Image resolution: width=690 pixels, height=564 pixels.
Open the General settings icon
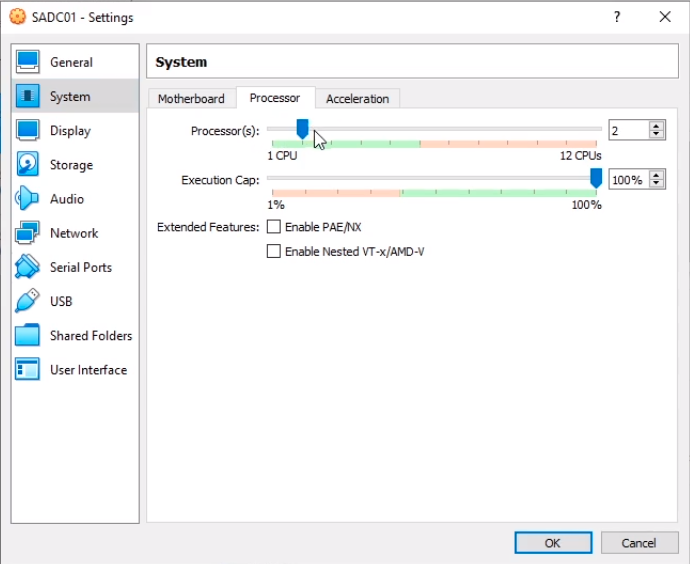[x=27, y=62]
